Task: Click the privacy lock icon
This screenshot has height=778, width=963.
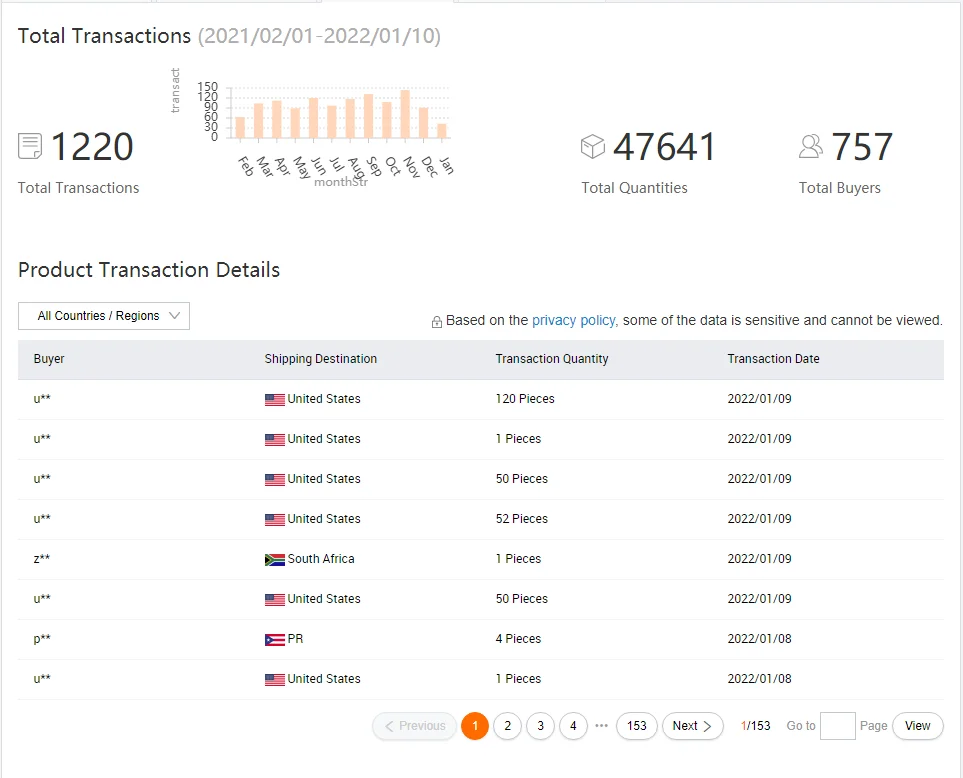Action: (x=437, y=322)
